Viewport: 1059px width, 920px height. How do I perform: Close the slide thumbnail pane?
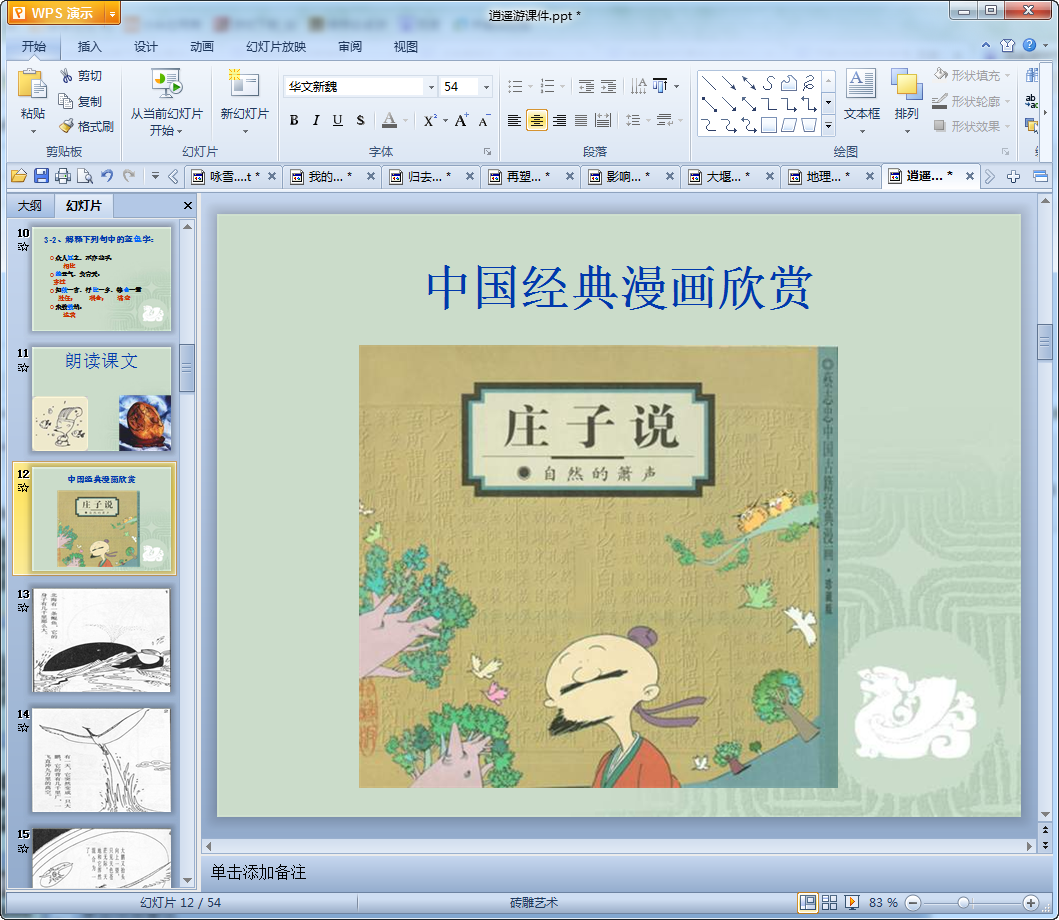(188, 205)
